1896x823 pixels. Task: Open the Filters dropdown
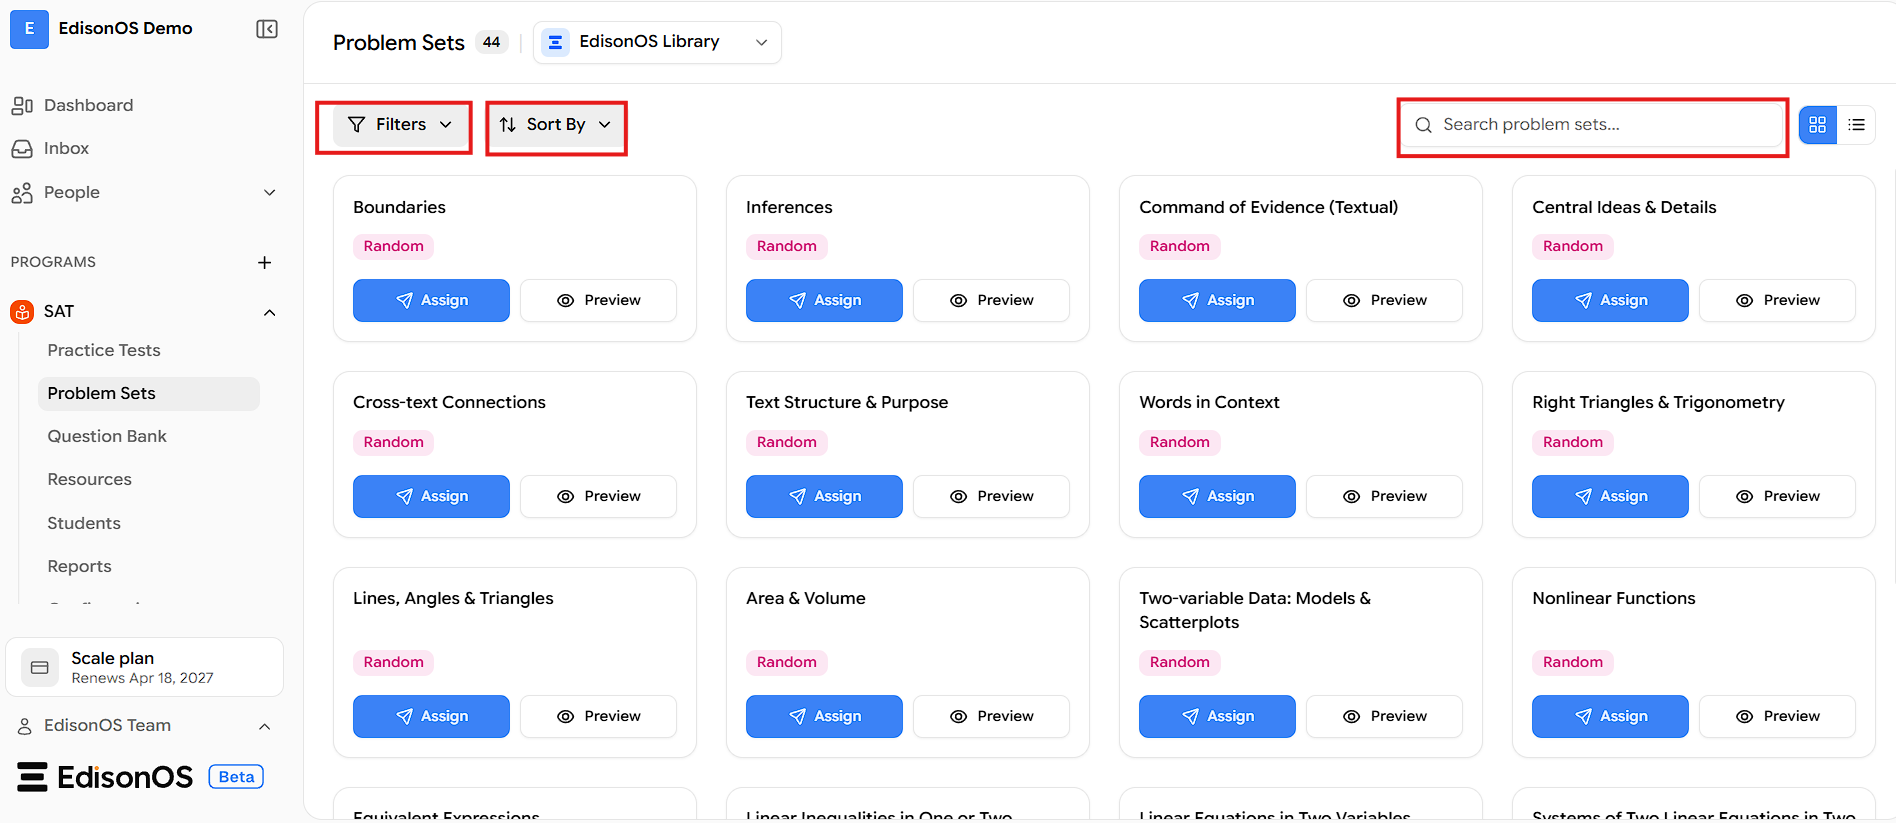399,125
